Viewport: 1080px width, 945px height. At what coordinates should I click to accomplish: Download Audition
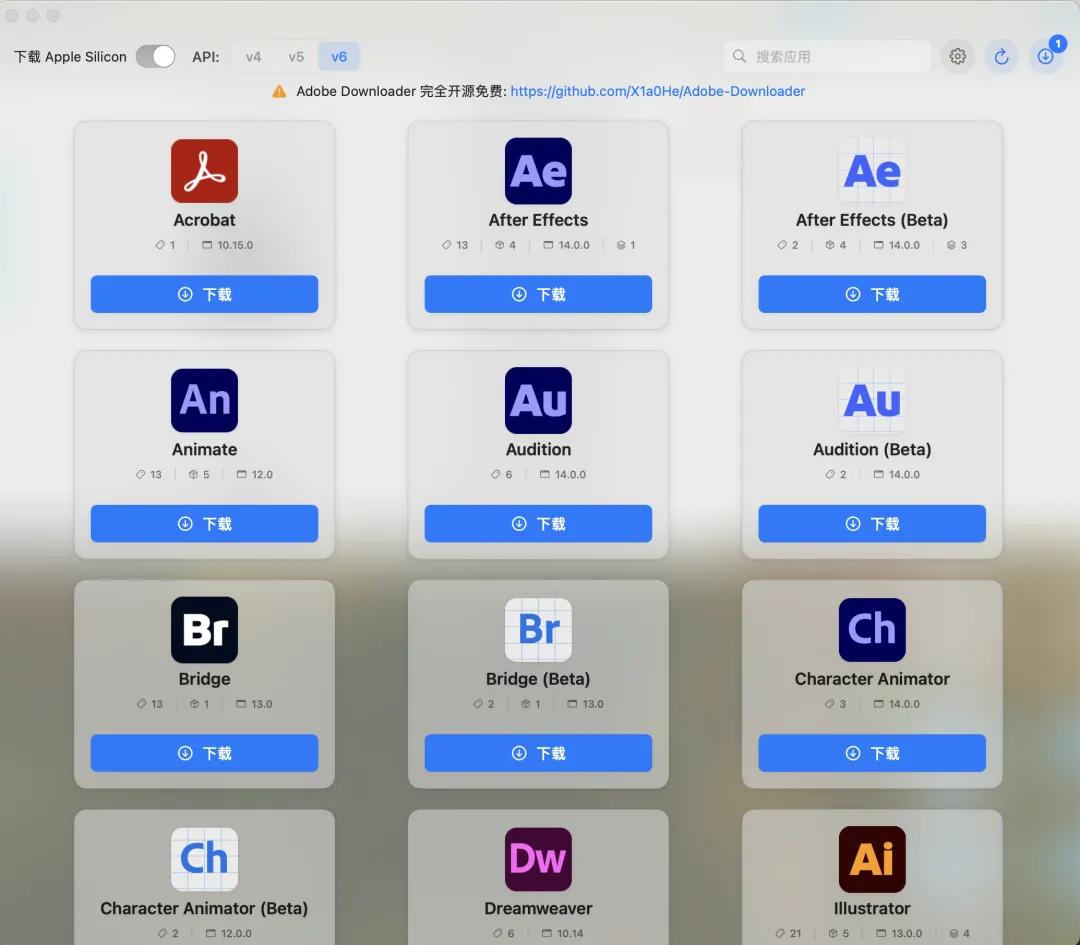tap(538, 523)
